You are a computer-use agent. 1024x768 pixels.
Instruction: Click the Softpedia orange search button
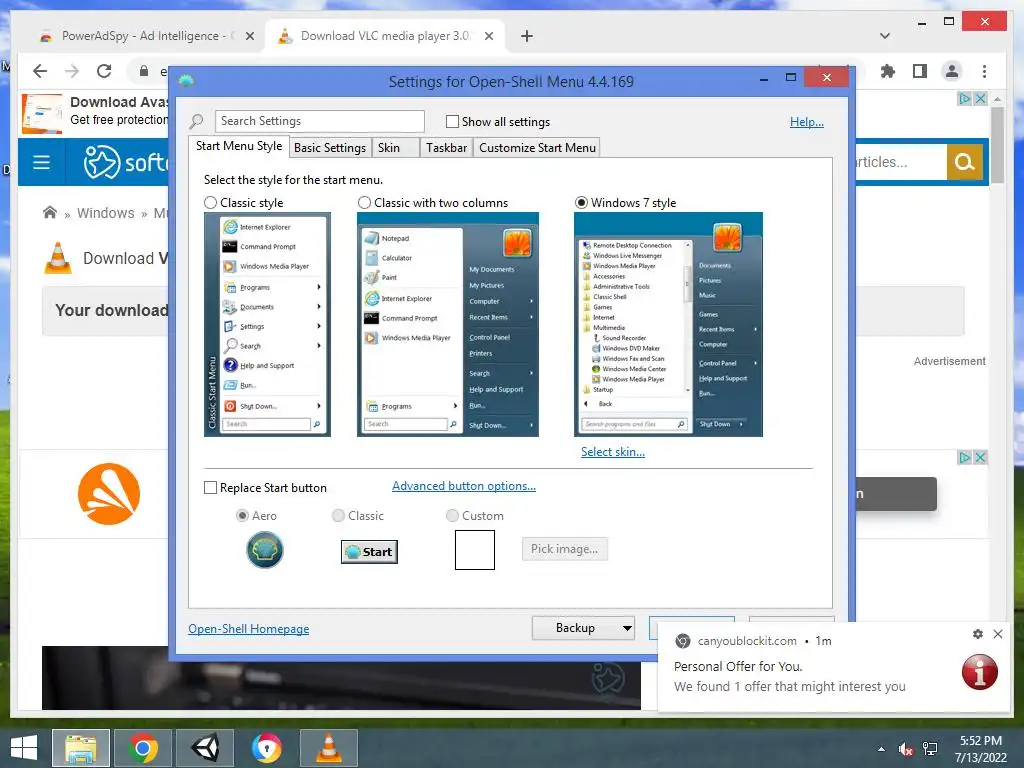point(965,161)
